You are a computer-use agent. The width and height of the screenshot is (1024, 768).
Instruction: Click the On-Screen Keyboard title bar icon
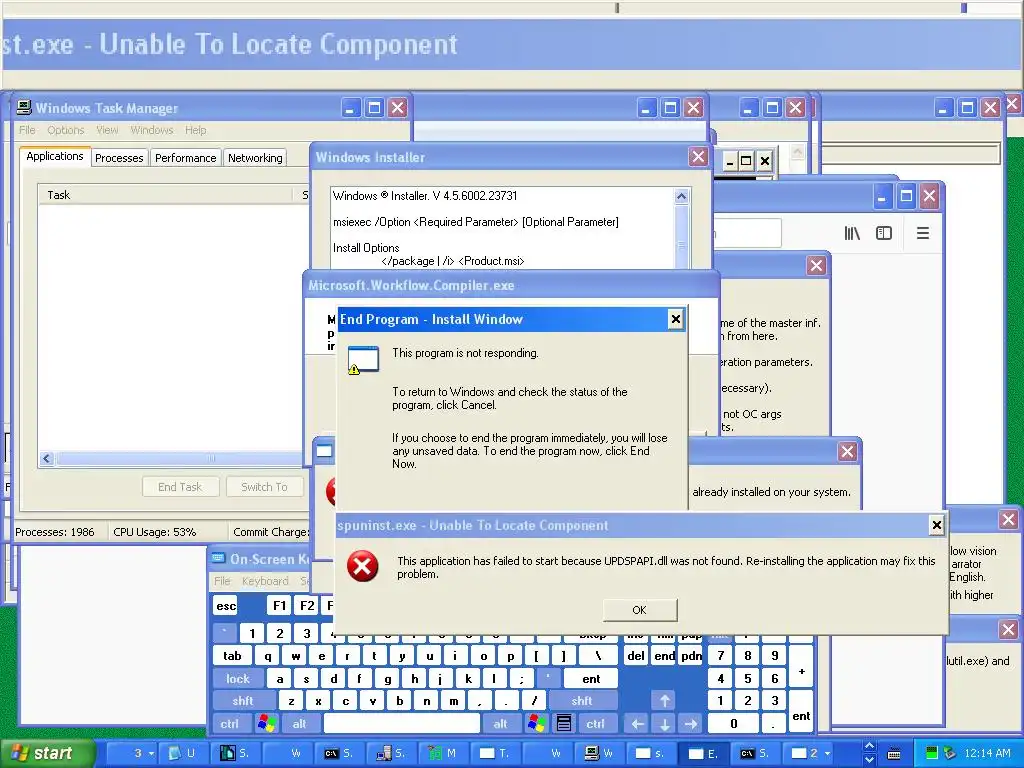(218, 558)
